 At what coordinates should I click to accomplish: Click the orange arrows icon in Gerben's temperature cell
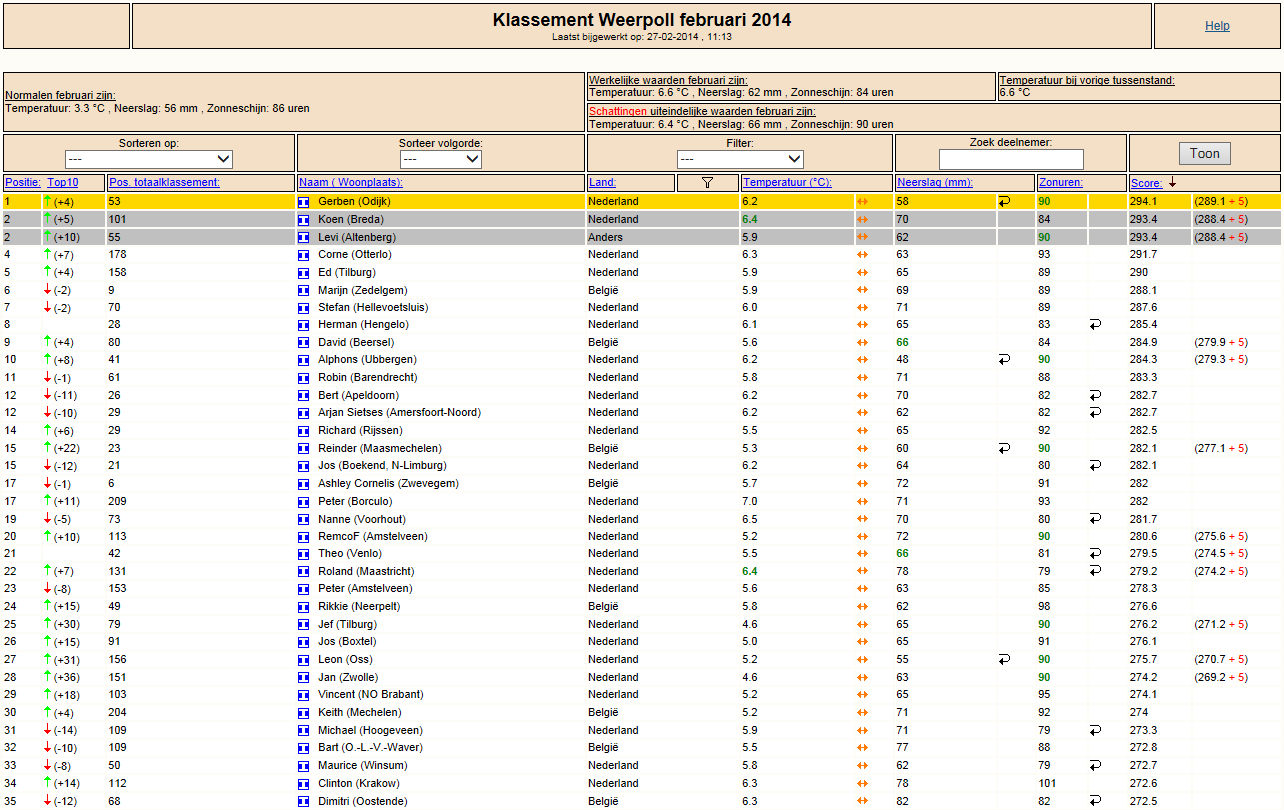point(862,202)
